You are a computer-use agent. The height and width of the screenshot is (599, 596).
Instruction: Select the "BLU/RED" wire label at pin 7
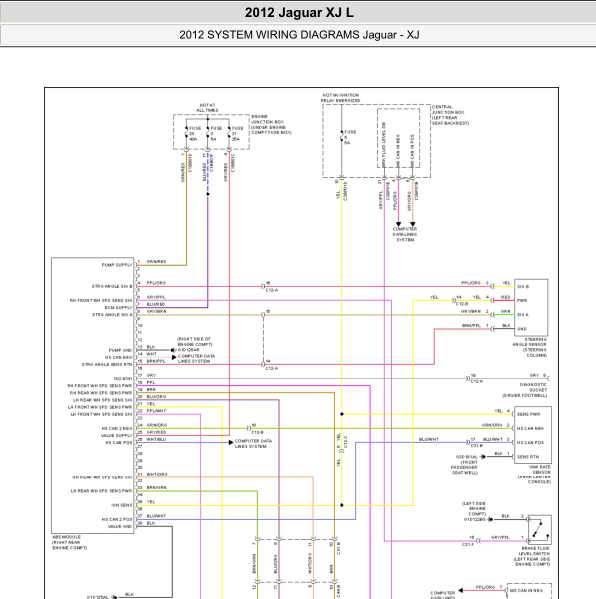coord(156,304)
